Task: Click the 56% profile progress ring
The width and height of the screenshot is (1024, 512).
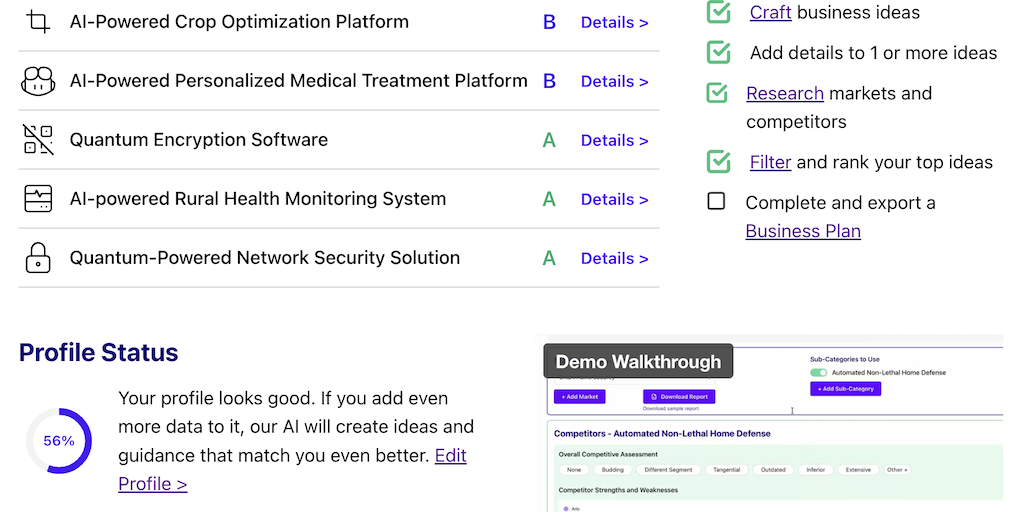Action: tap(59, 440)
